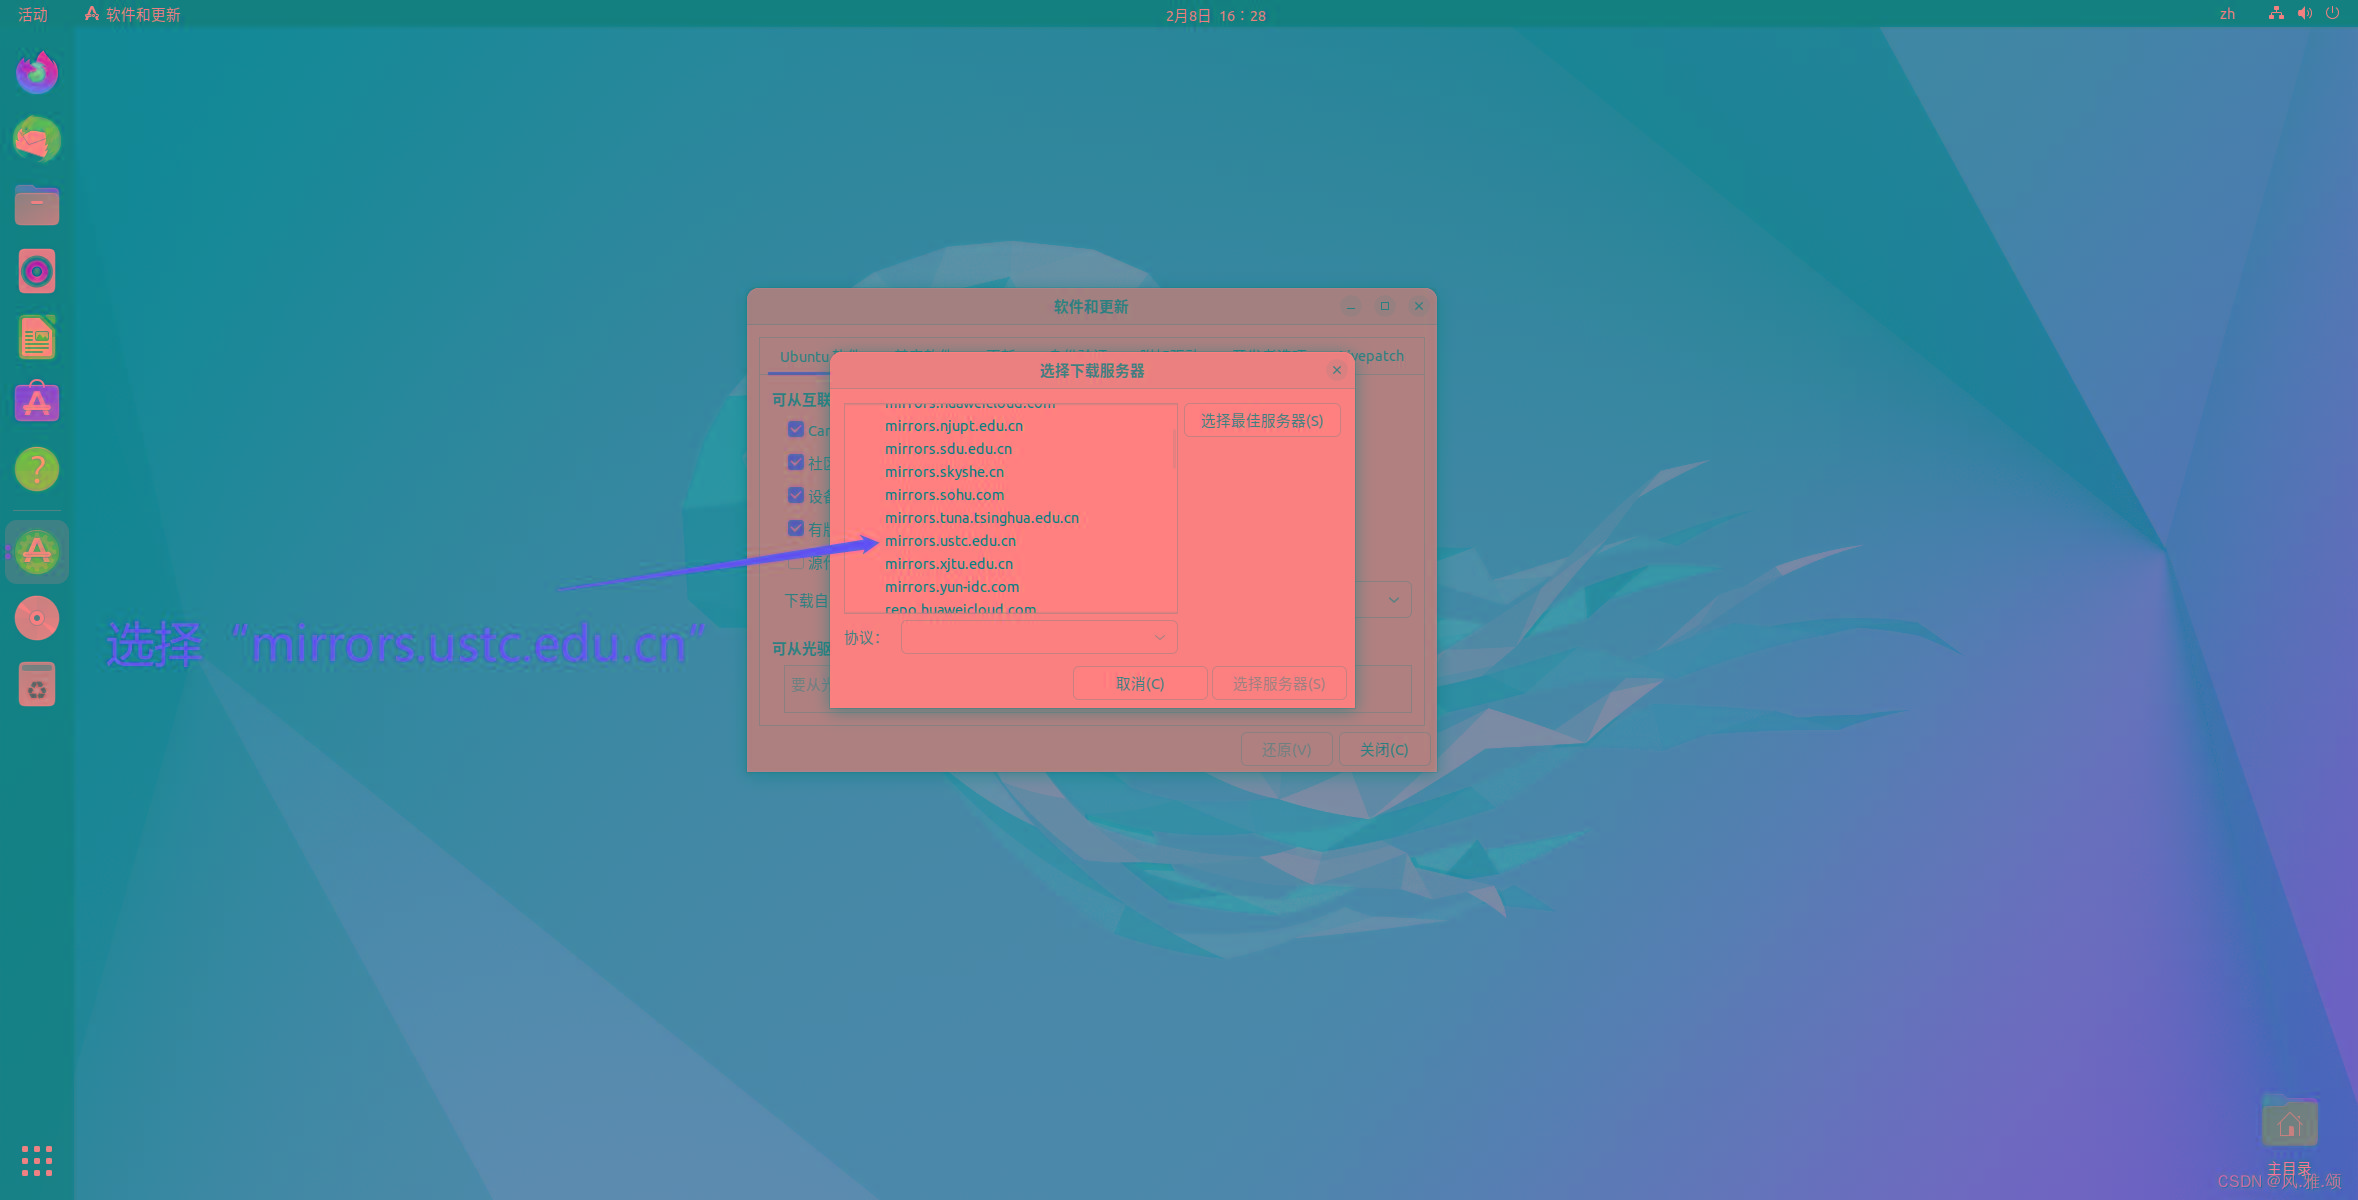Click the zh input language indicator
The height and width of the screenshot is (1200, 2358).
pyautogui.click(x=2227, y=14)
